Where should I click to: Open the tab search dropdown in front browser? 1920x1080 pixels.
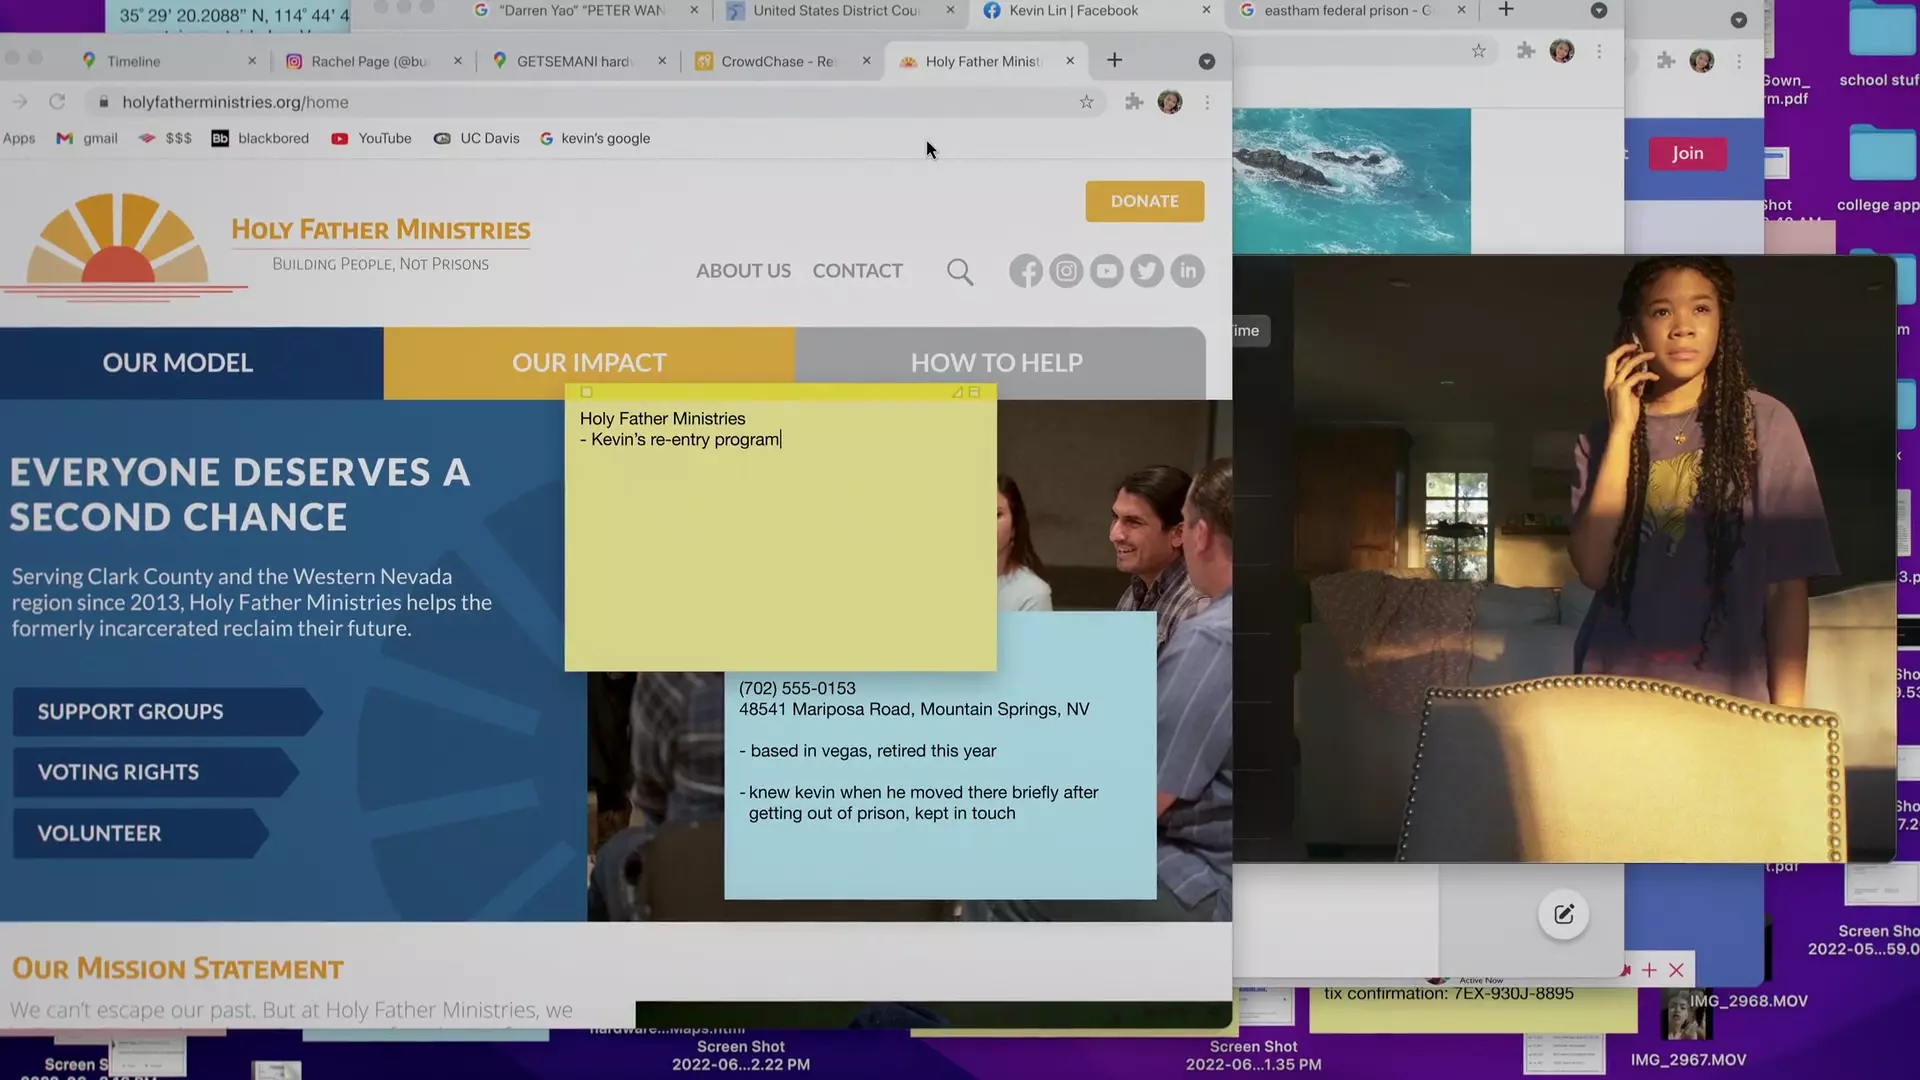[x=1207, y=61]
